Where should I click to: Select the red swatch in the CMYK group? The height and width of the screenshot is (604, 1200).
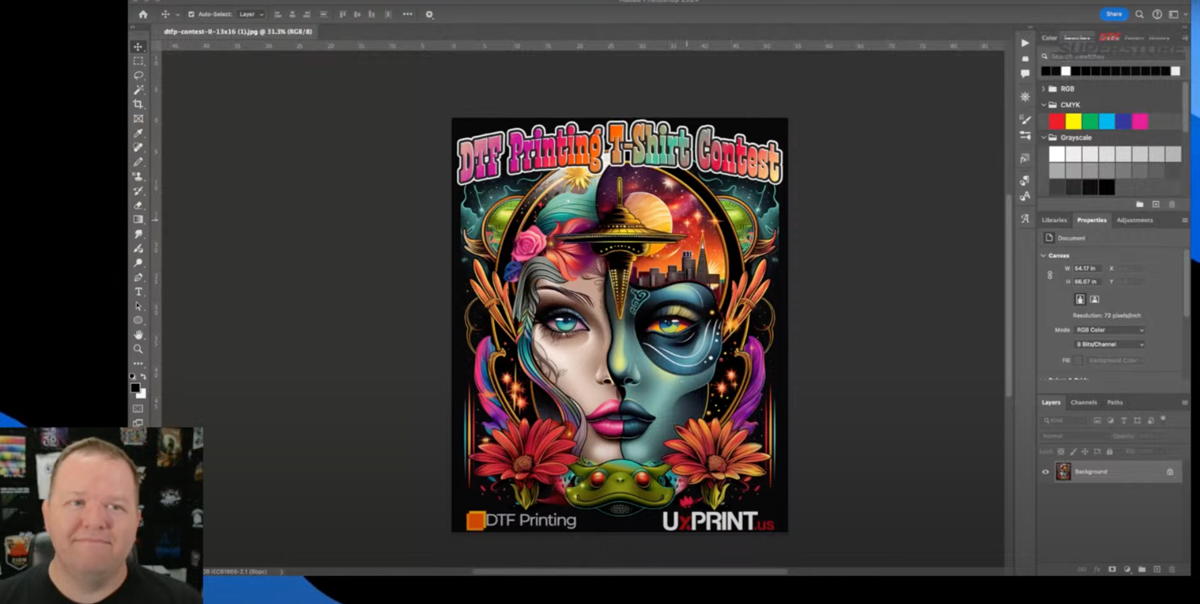pos(1056,120)
